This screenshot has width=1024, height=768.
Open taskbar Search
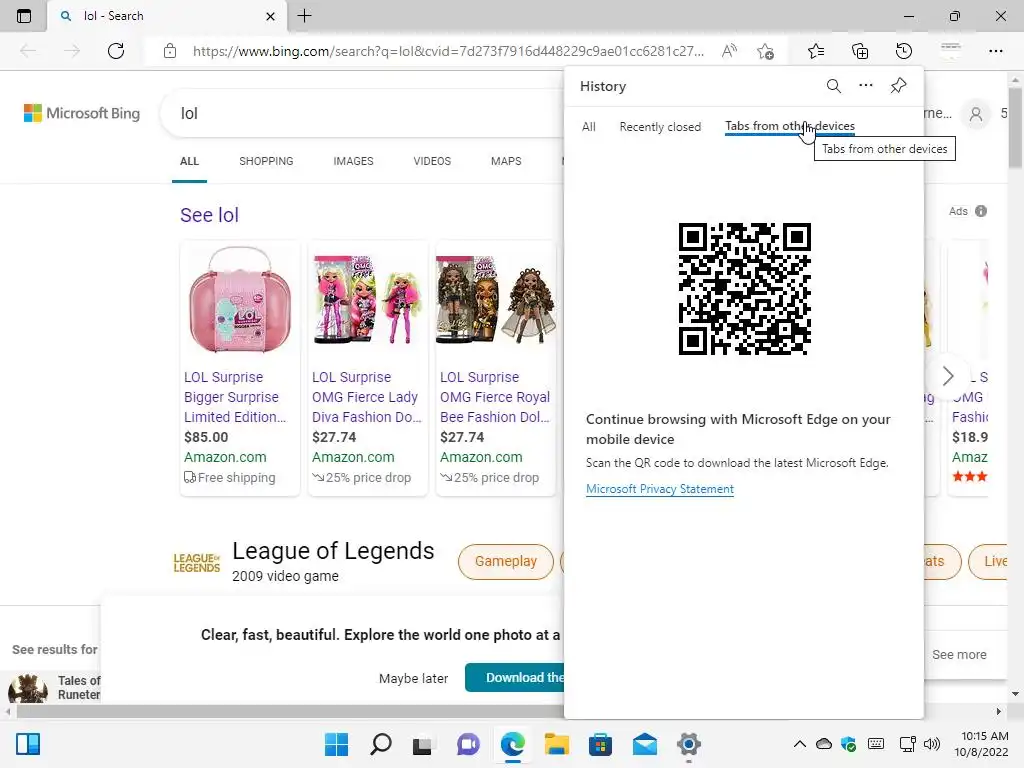pos(381,744)
